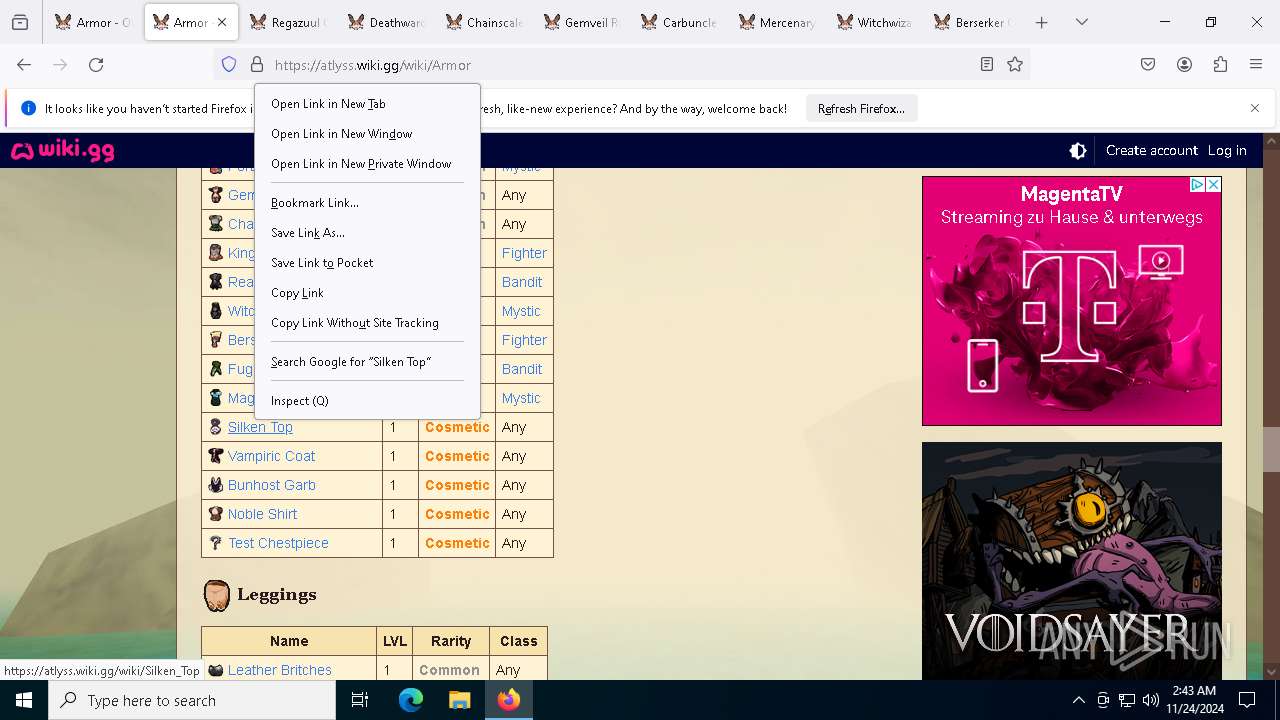The image size is (1280, 720).
Task: Select Save Link As option
Action: point(367,232)
